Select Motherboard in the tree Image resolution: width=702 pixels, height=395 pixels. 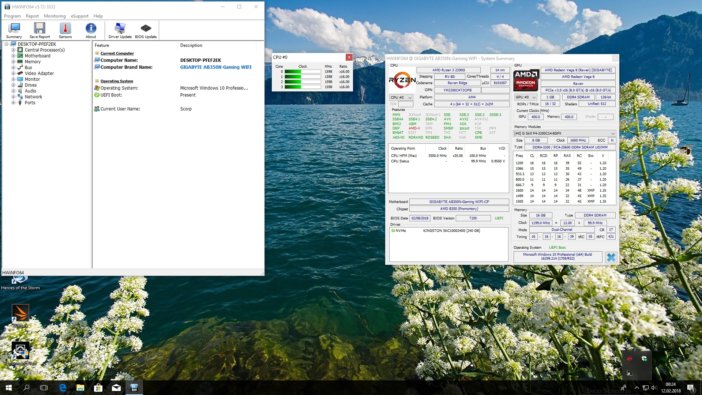tap(37, 56)
